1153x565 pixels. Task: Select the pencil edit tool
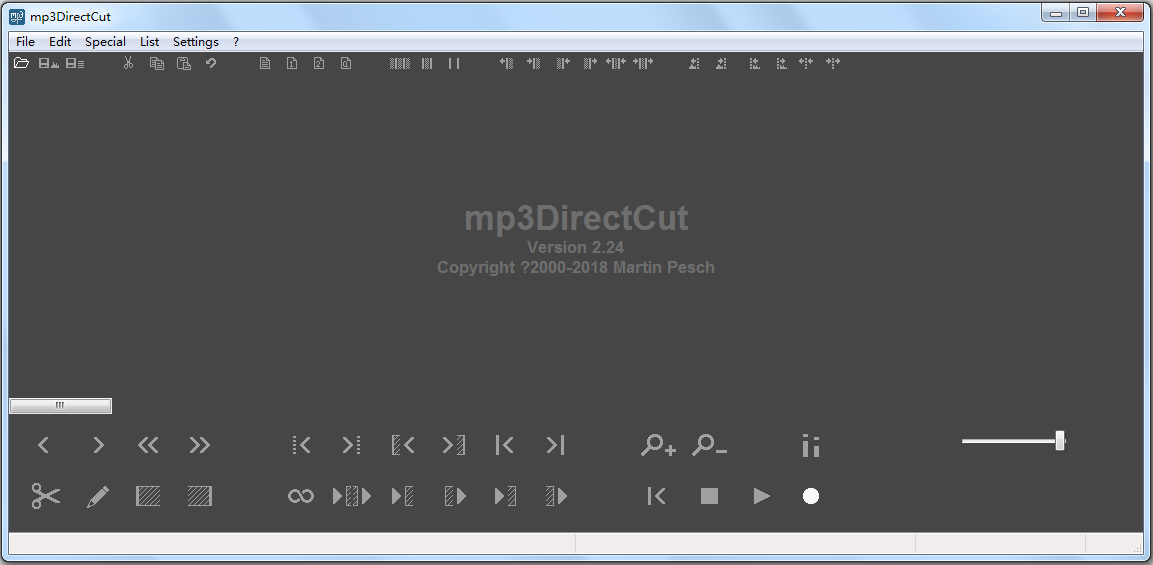98,496
